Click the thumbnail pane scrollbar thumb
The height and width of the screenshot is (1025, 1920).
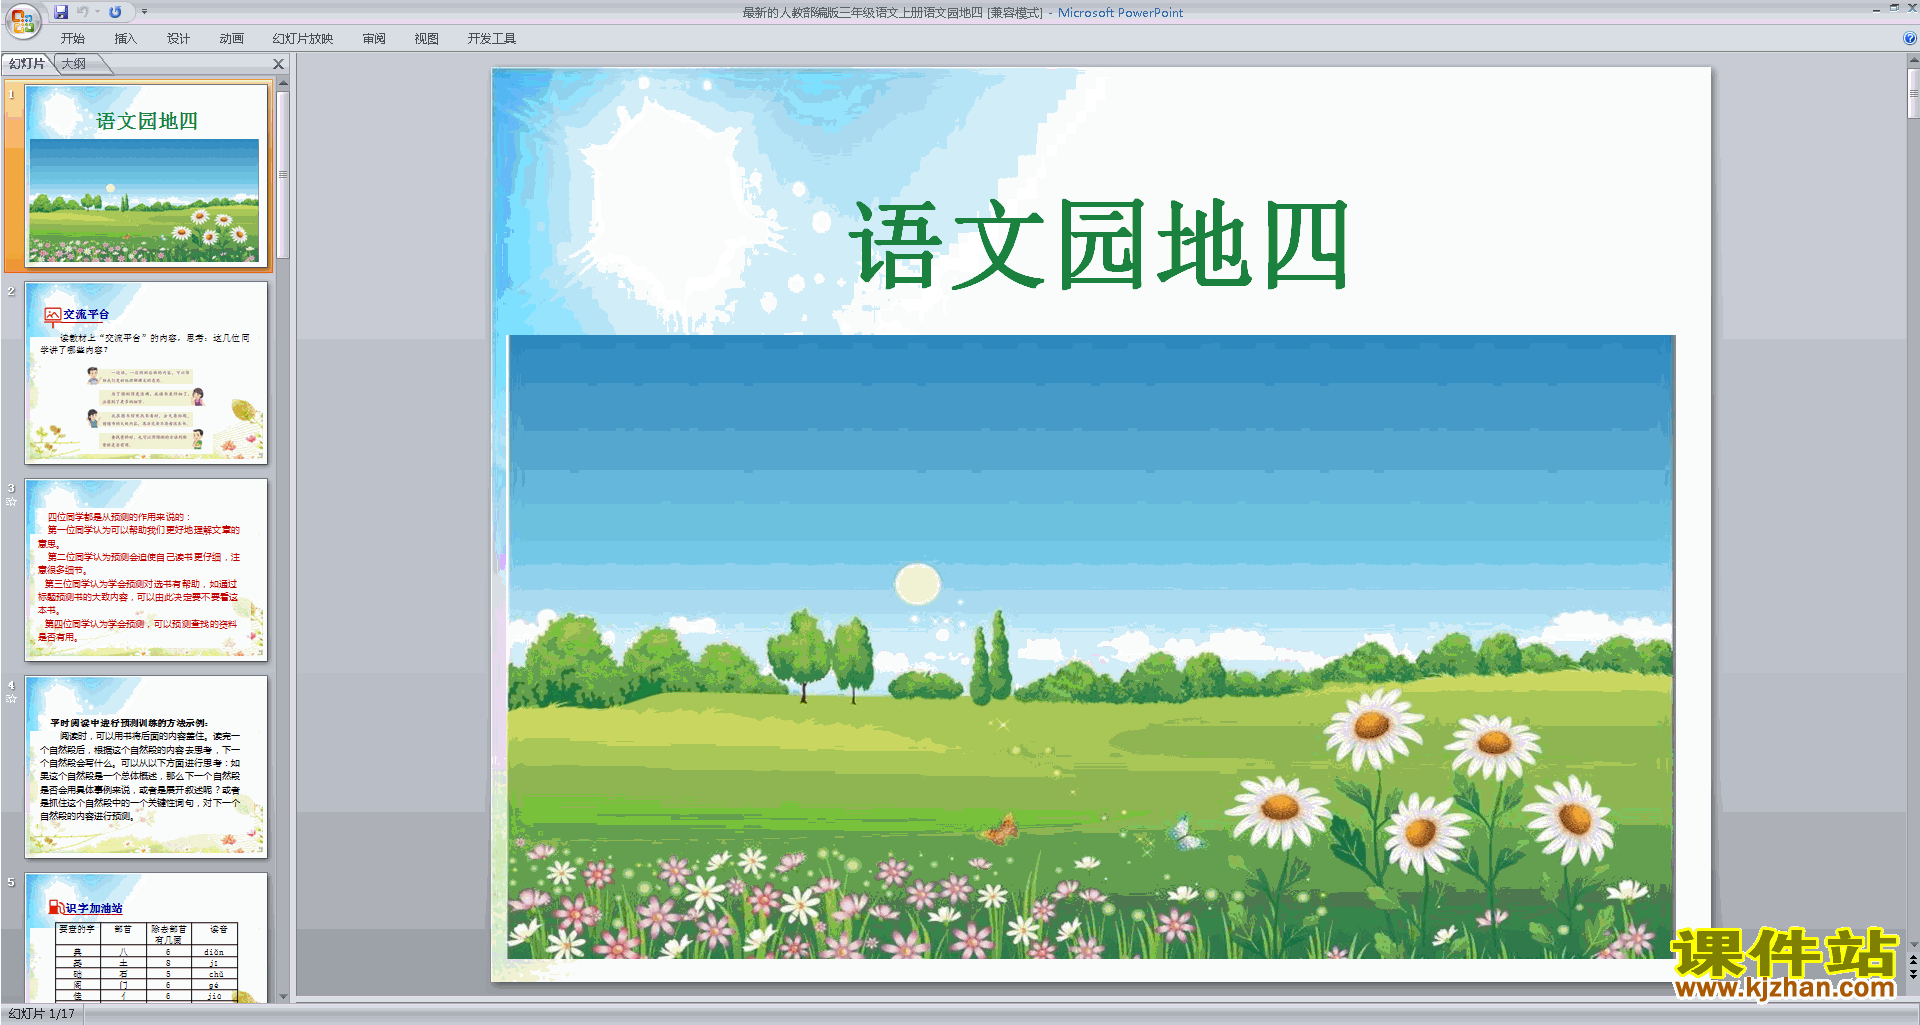(283, 175)
